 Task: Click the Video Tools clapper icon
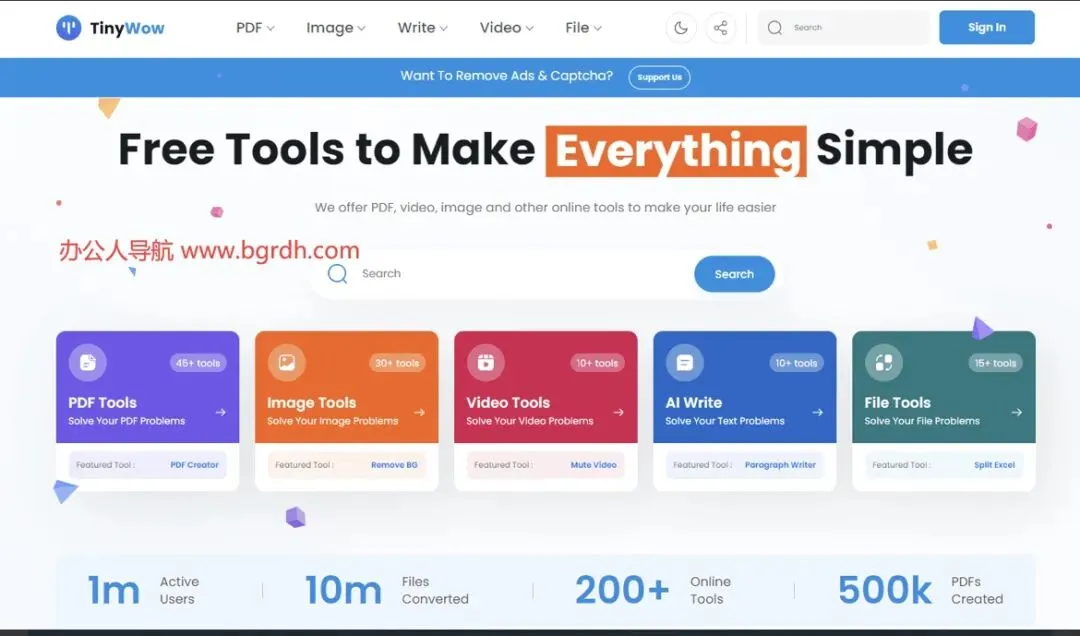486,362
